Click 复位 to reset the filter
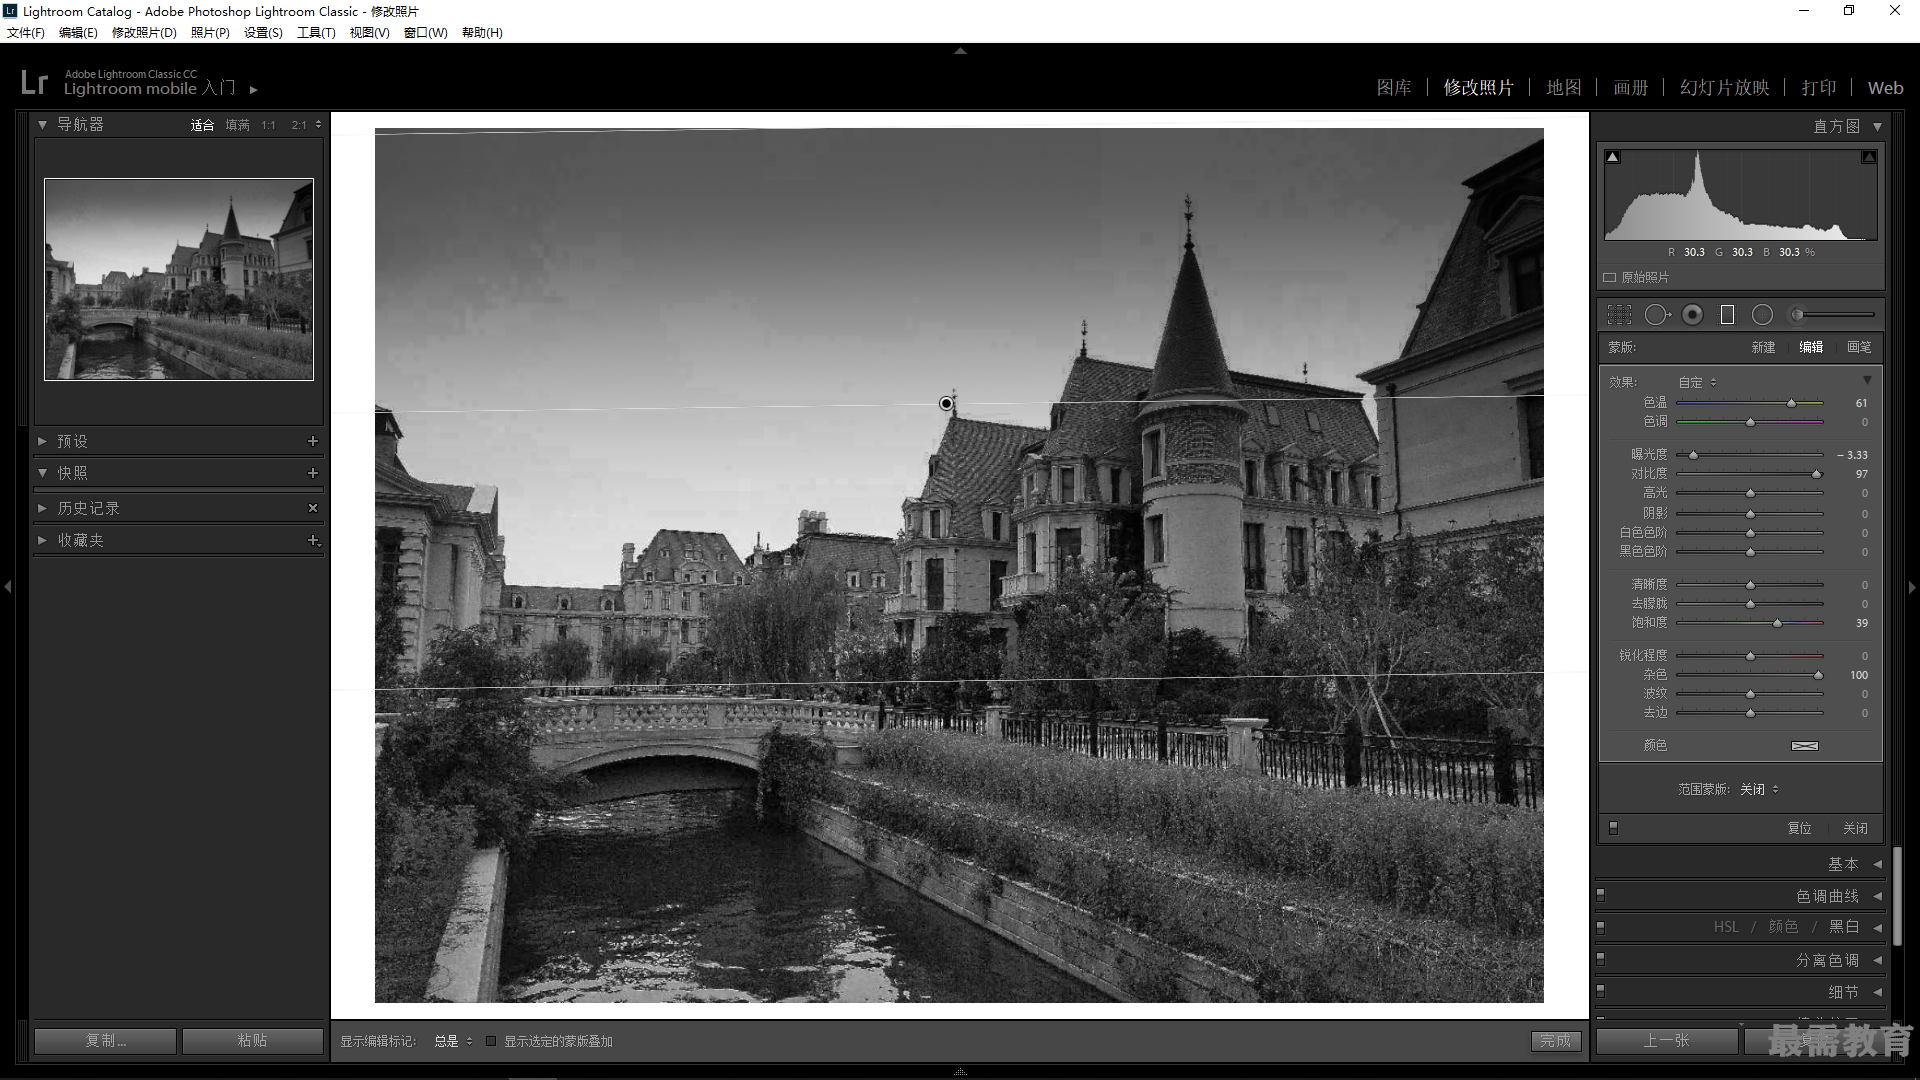Image resolution: width=1920 pixels, height=1080 pixels. tap(1800, 828)
